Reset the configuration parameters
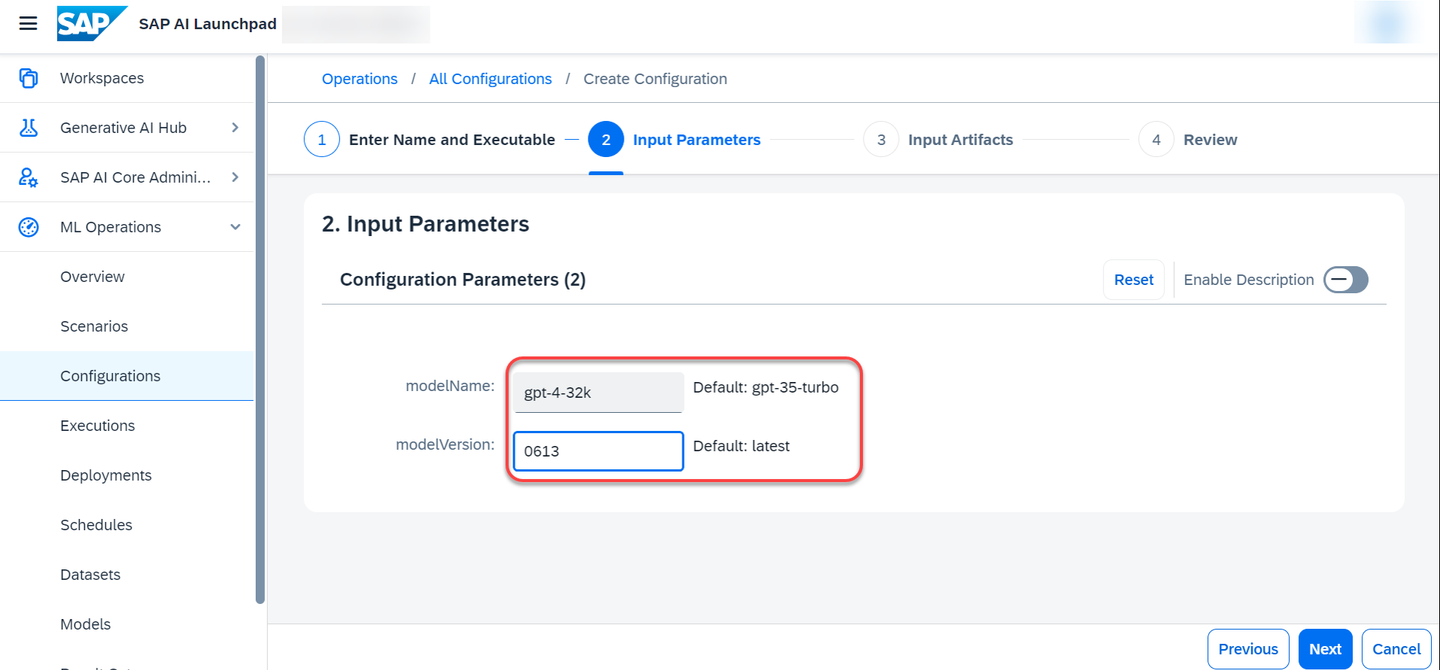This screenshot has height=670, width=1440. [x=1134, y=280]
